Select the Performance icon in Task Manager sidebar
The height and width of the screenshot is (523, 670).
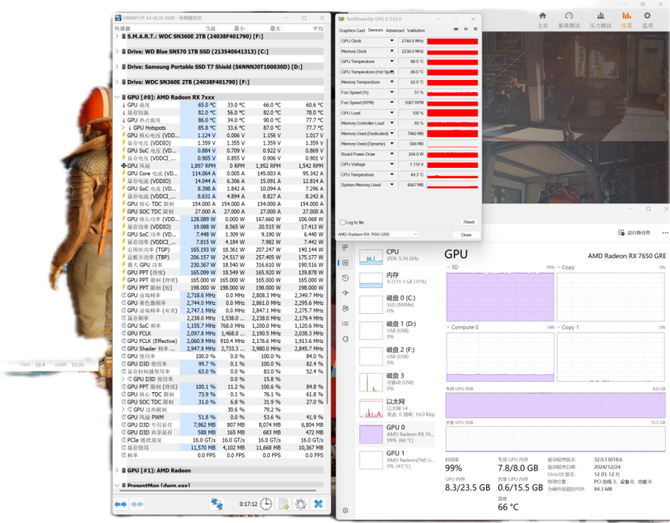(x=345, y=263)
